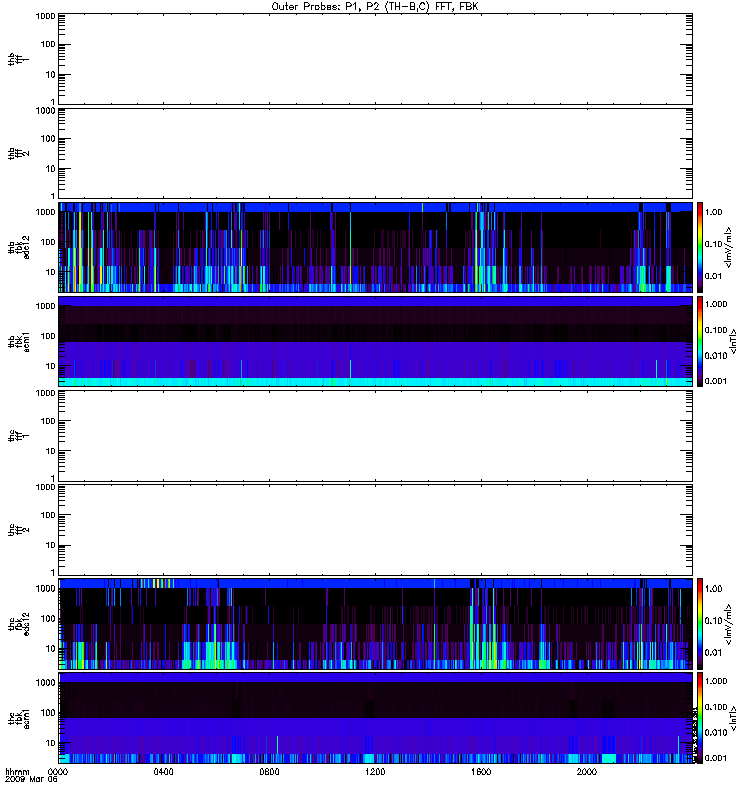The width and height of the screenshot is (750, 800).
Task: Click the 'thb fbk scm1' y-axis title
Action: coord(19,341)
